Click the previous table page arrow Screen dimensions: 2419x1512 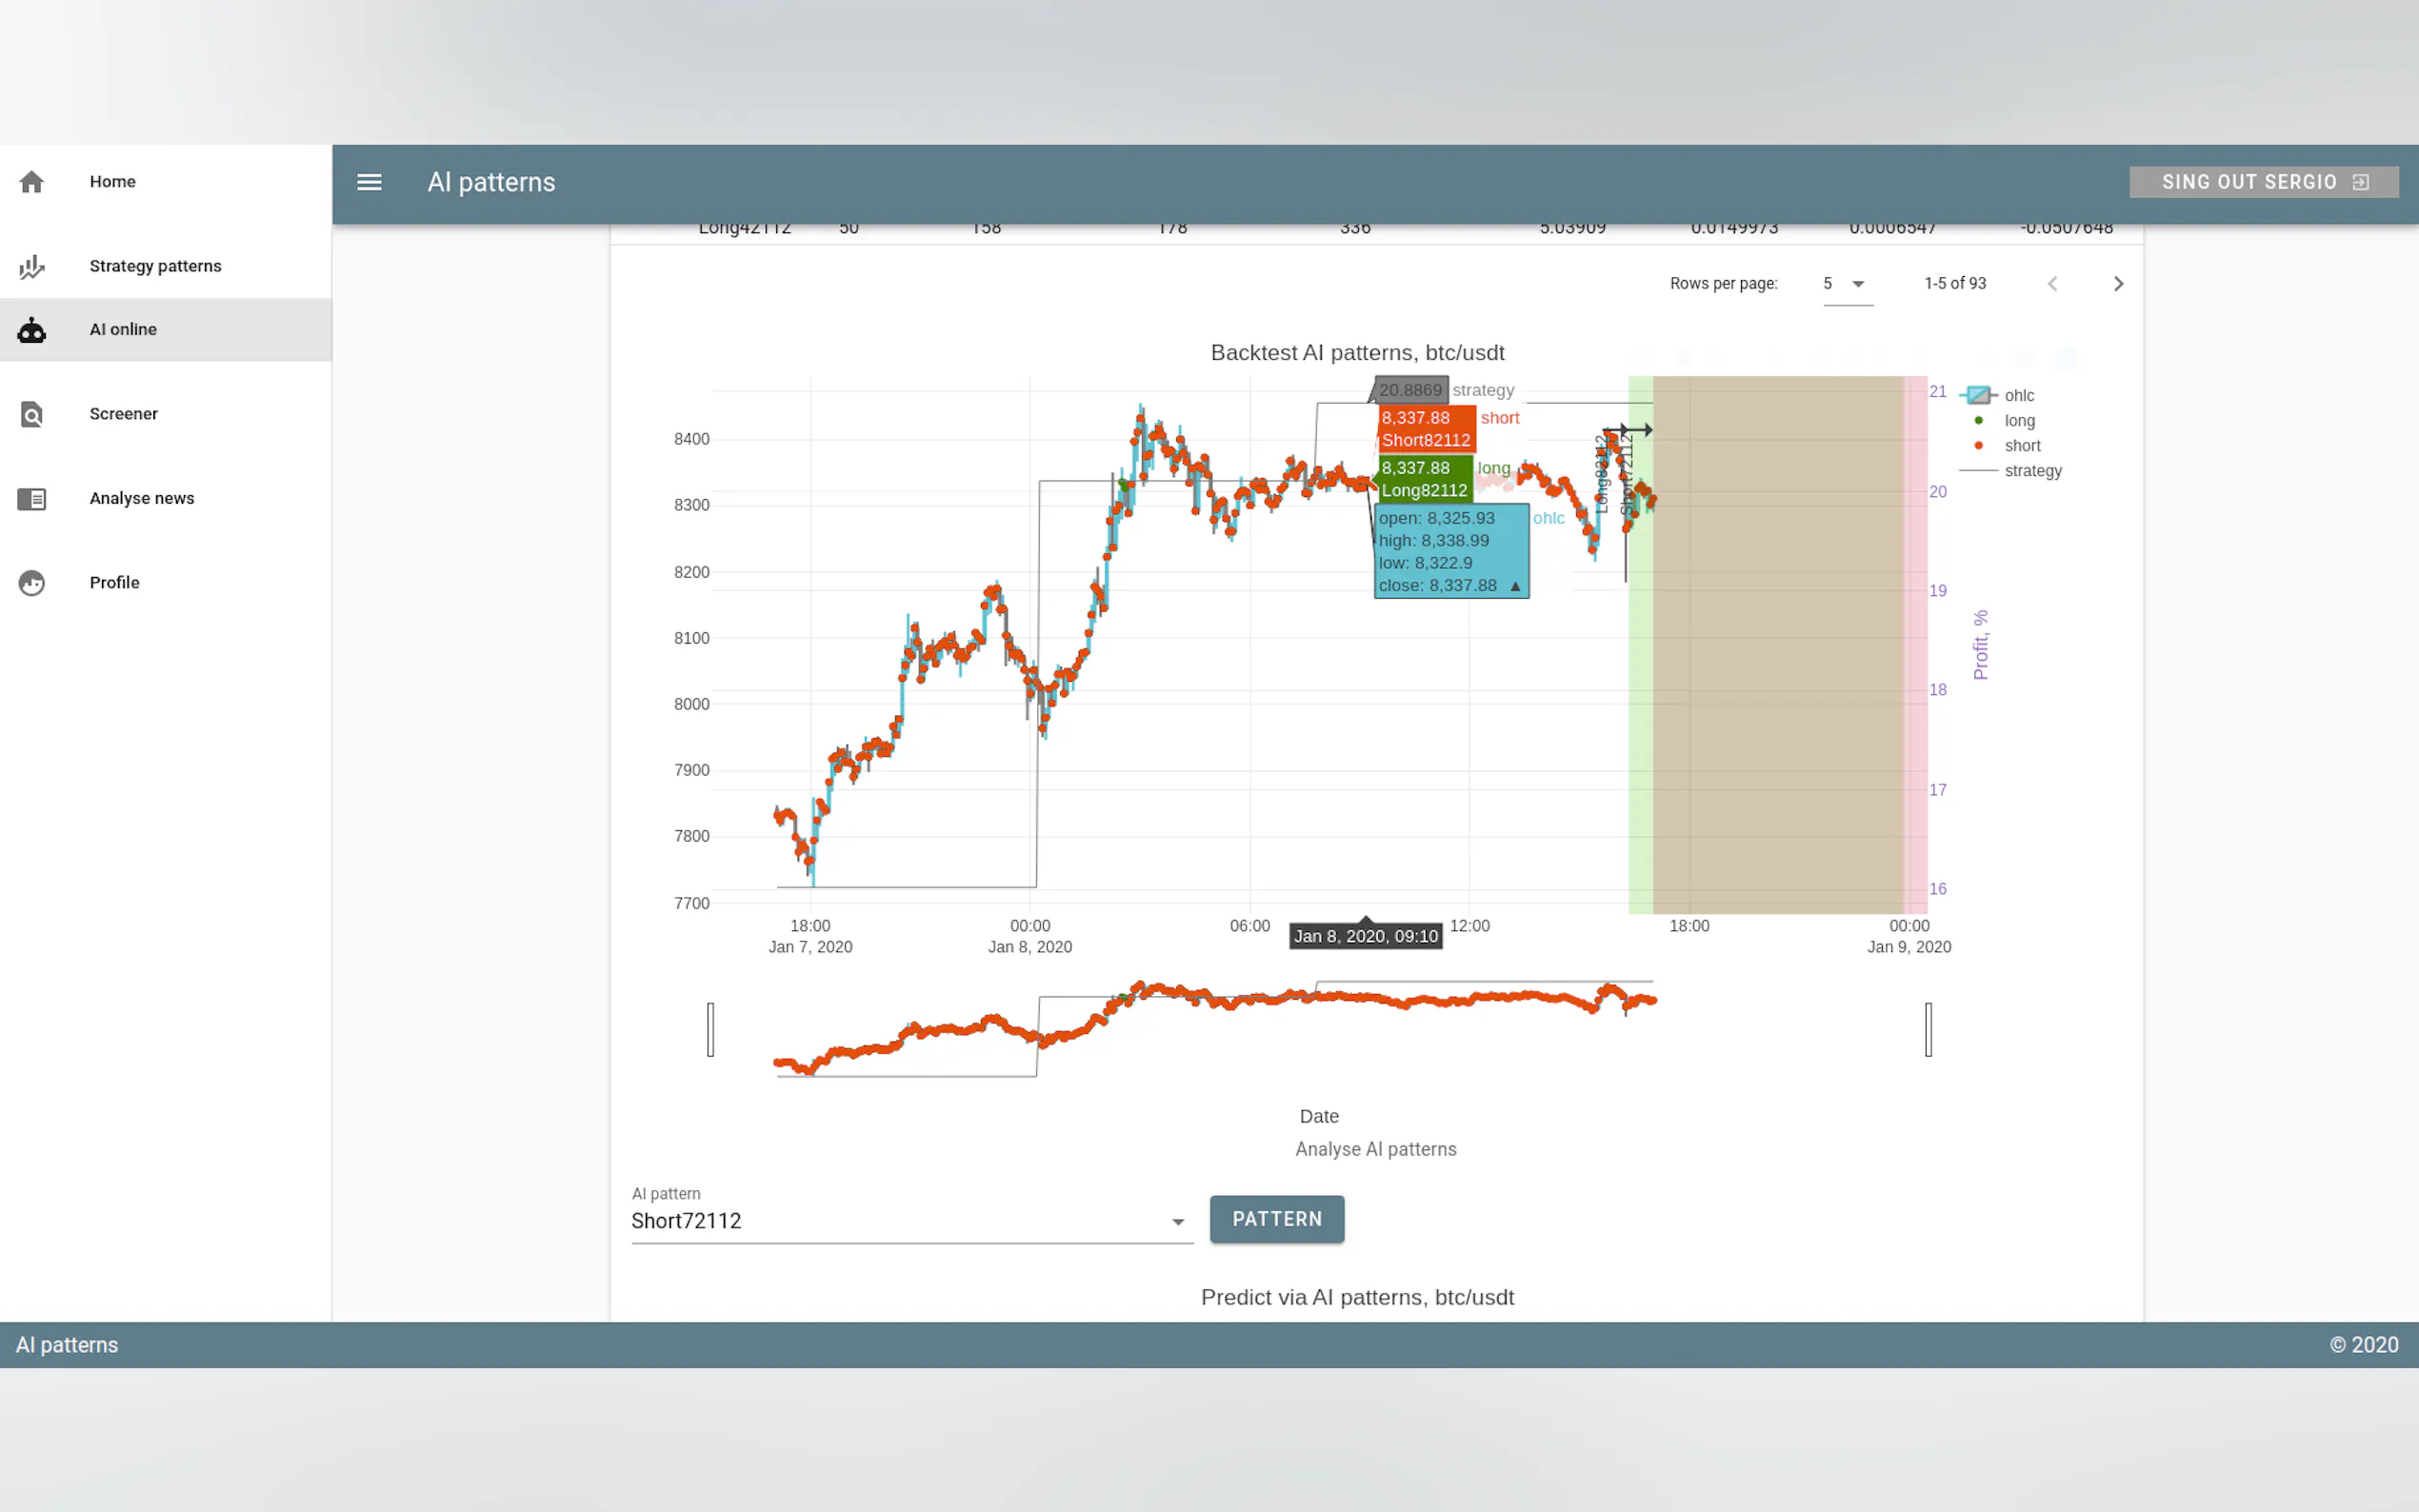click(2052, 284)
